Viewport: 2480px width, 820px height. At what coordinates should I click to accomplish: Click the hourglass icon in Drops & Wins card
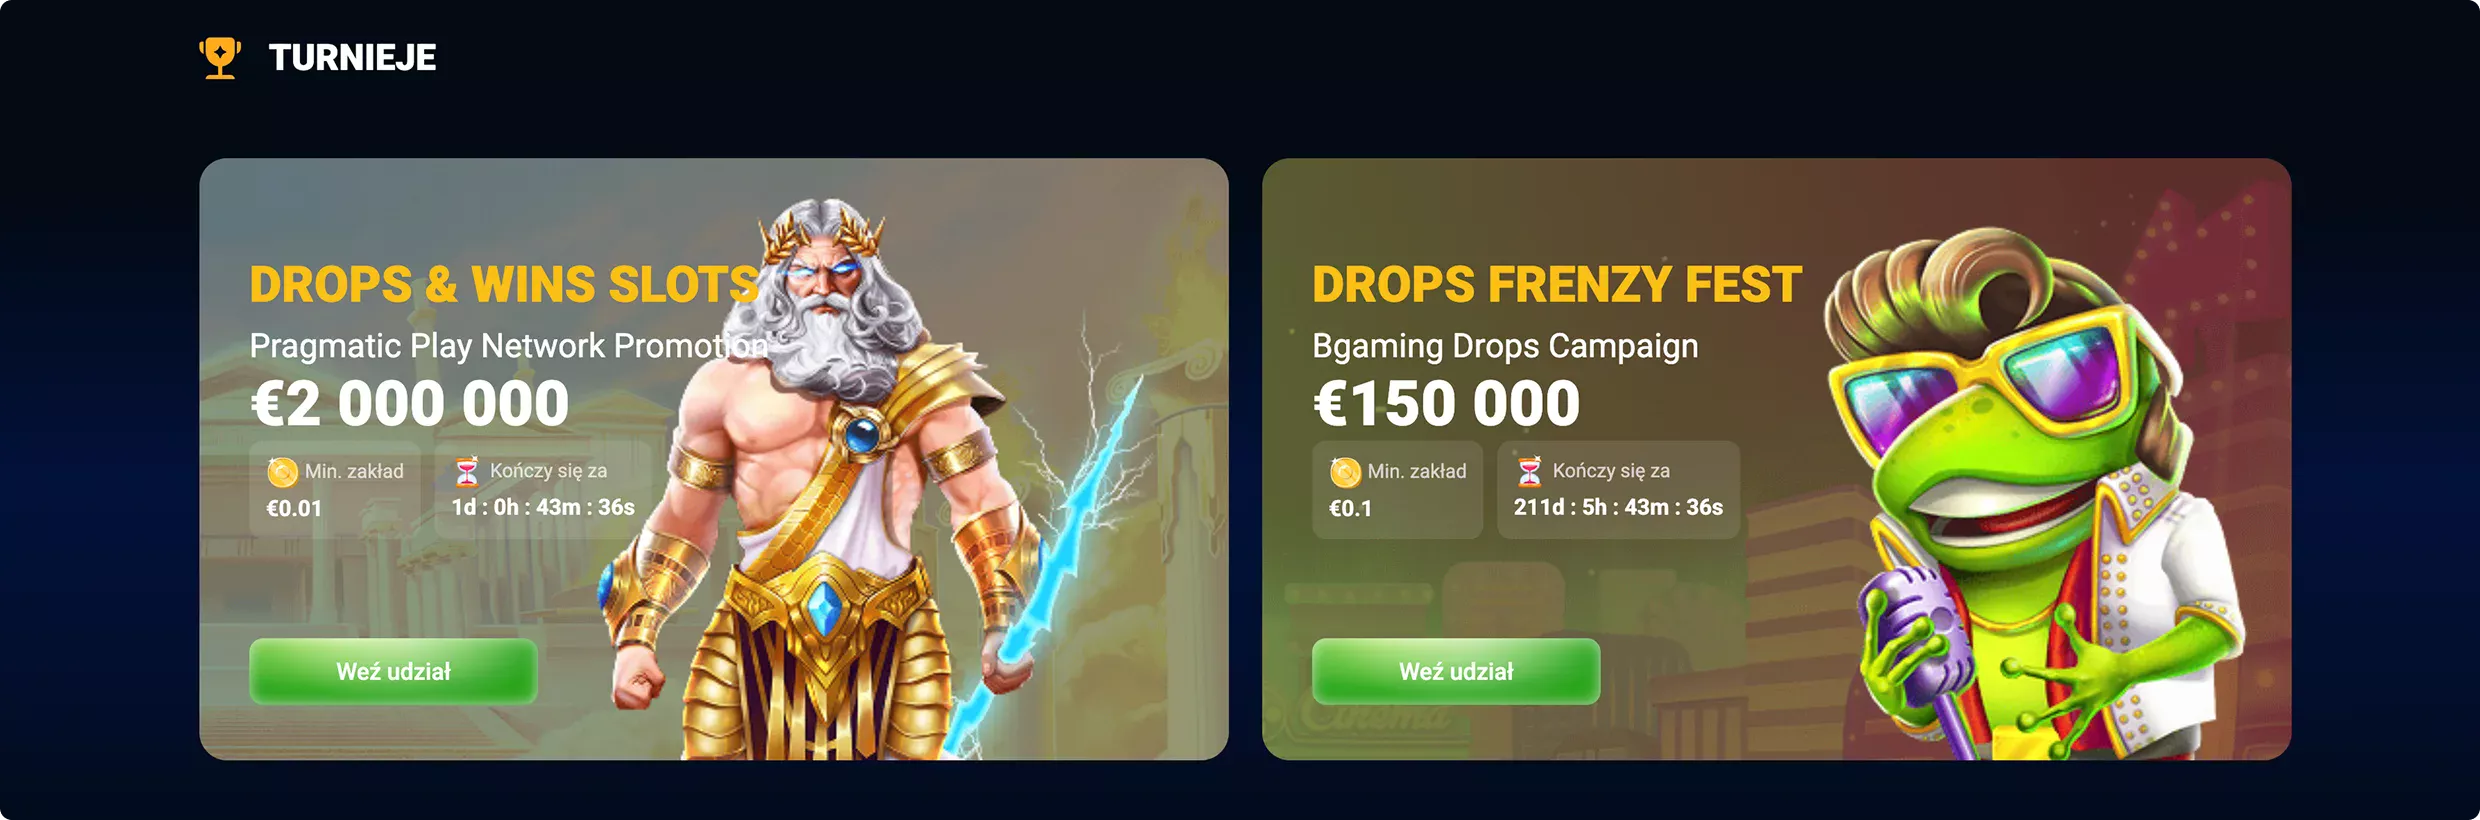(467, 471)
